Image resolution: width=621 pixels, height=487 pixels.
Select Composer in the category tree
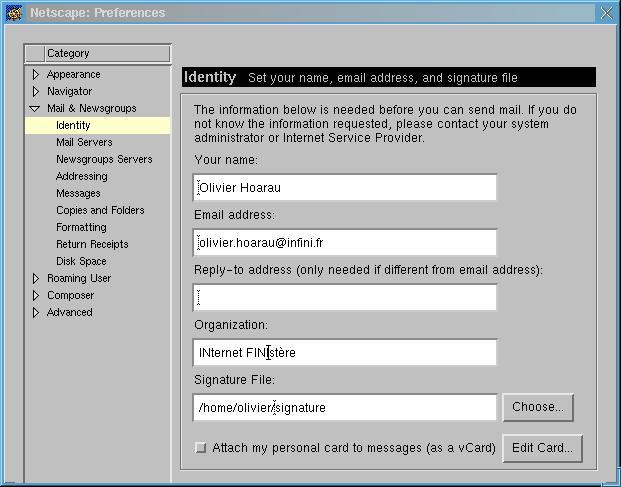pos(70,295)
